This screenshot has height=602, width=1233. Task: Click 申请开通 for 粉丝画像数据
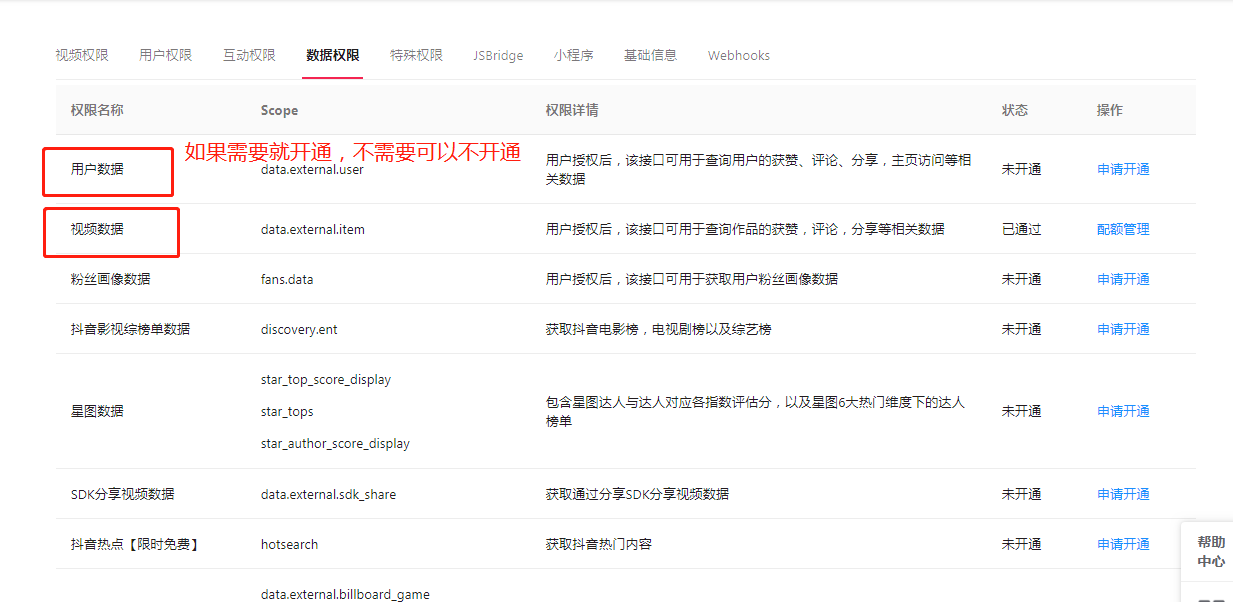pyautogui.click(x=1123, y=279)
